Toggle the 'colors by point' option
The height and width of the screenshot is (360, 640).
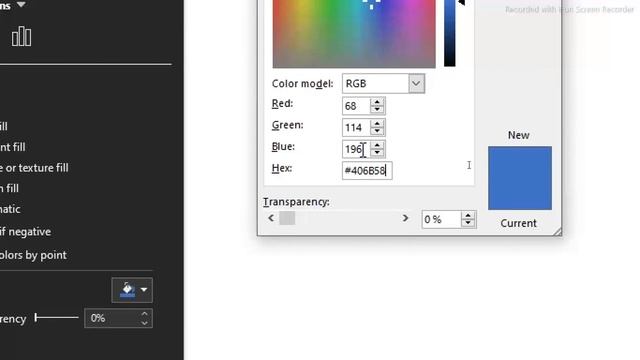(x=33, y=255)
